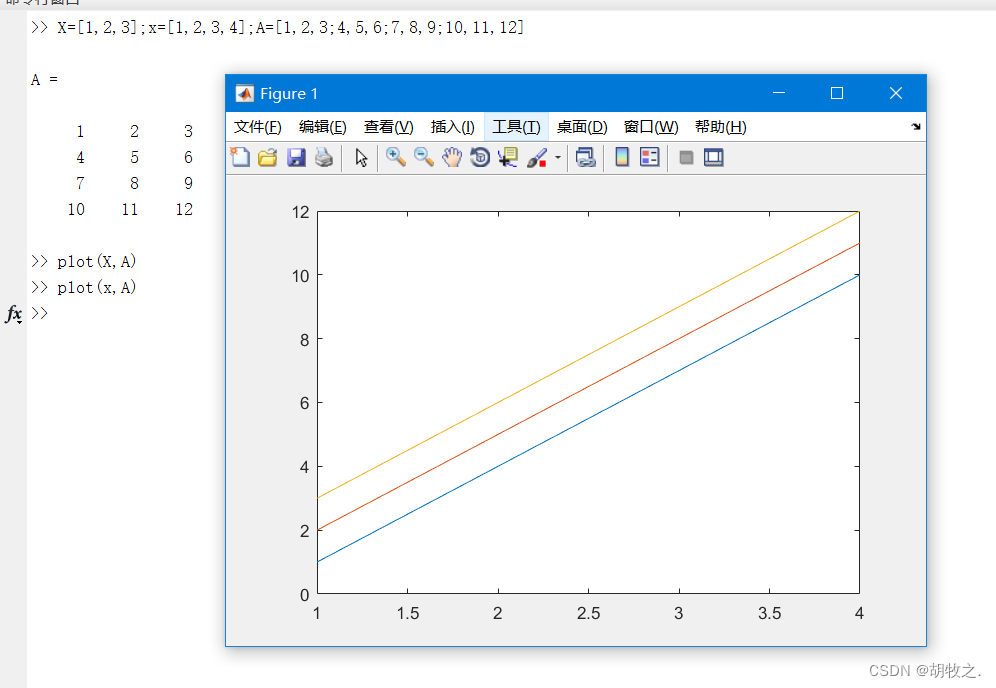Click the blue line in the plot

(588, 418)
